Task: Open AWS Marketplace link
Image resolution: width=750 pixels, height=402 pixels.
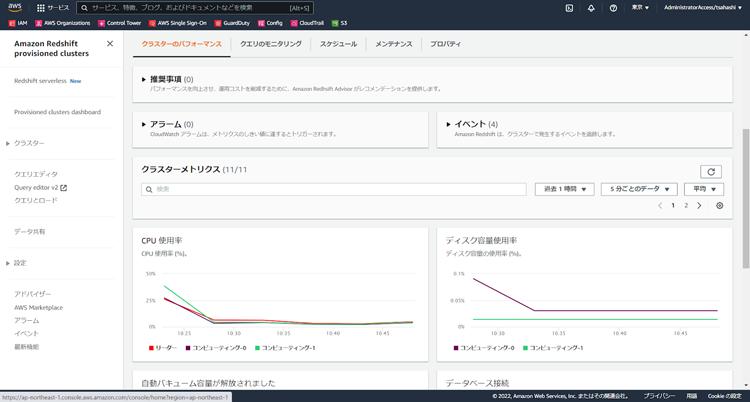Action: pos(38,308)
